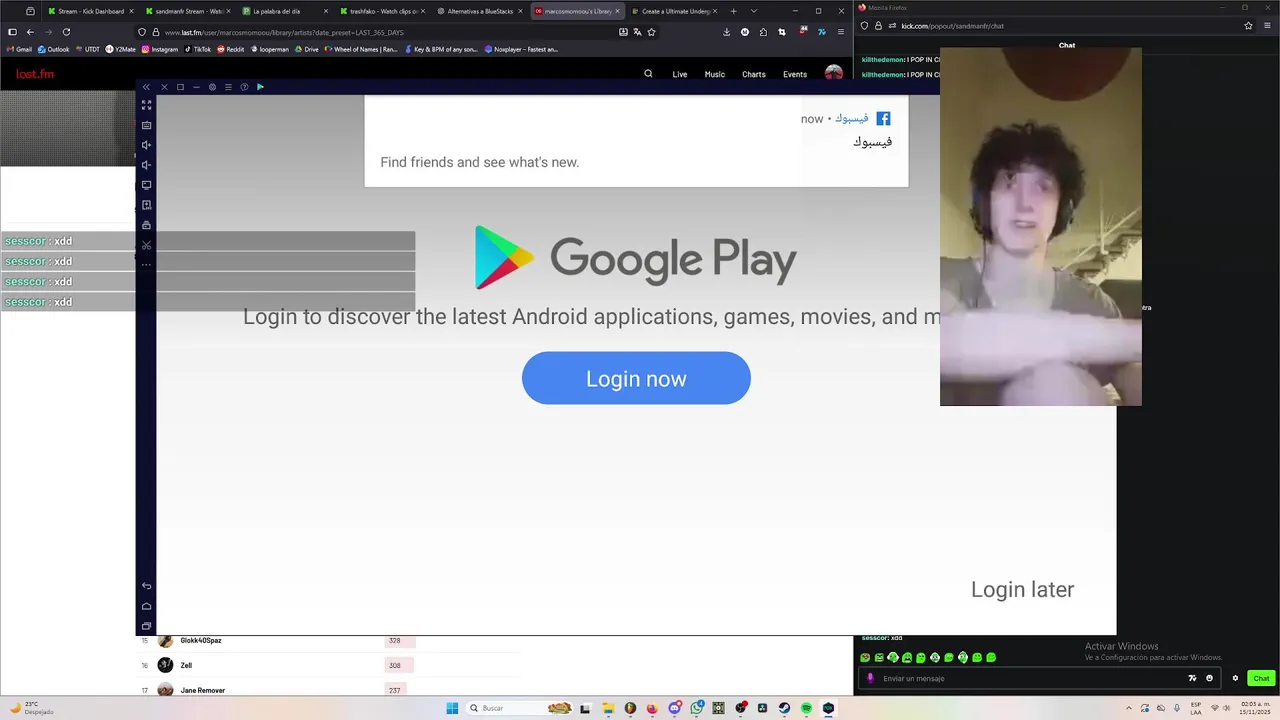Click the Jane Remover artist row
Screen dimensions: 1280x720
pos(330,690)
